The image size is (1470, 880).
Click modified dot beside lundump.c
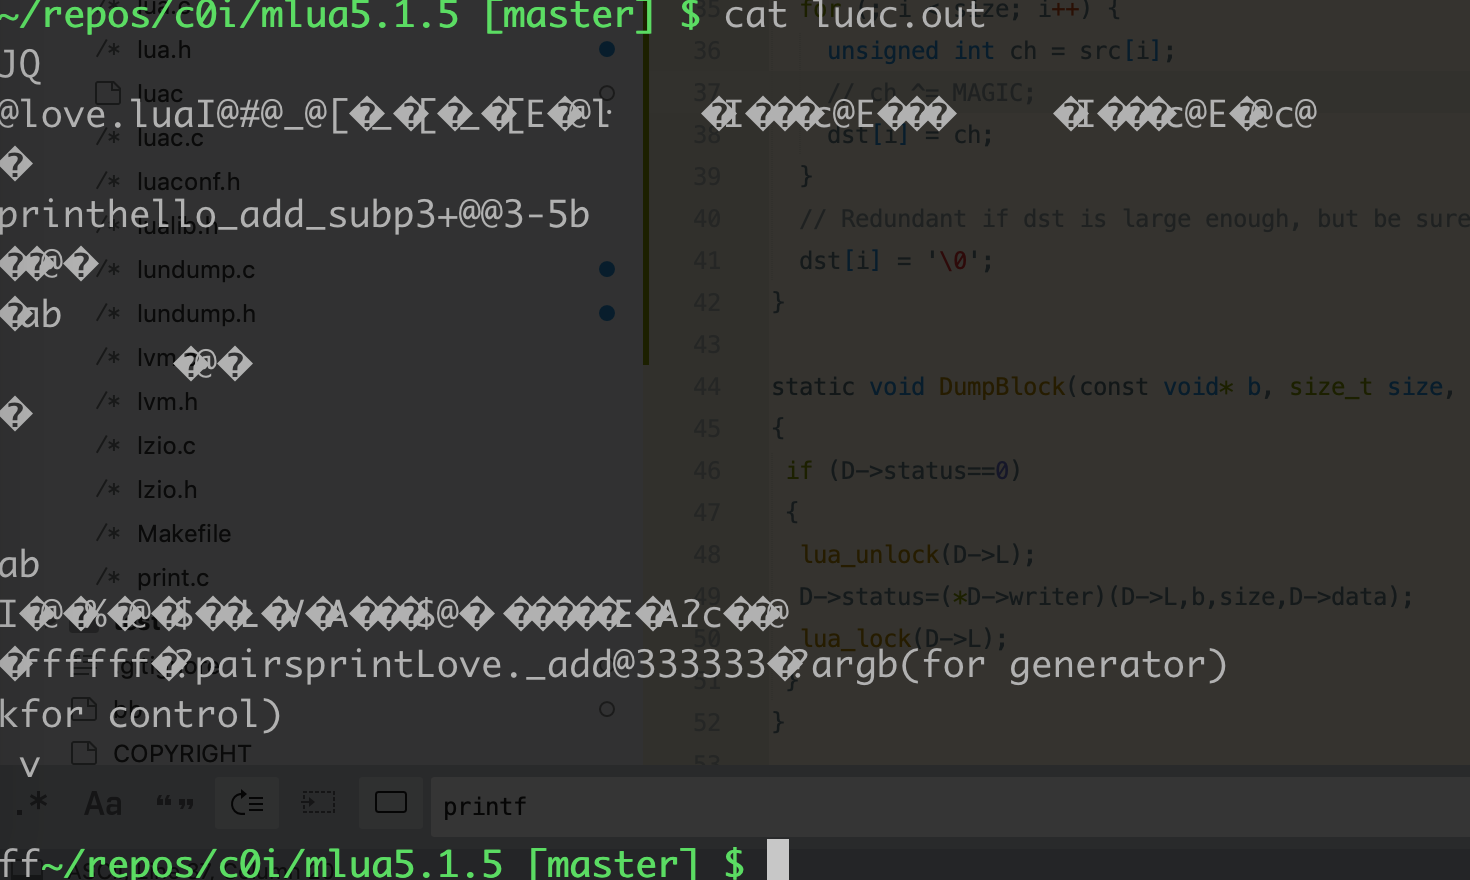[607, 269]
